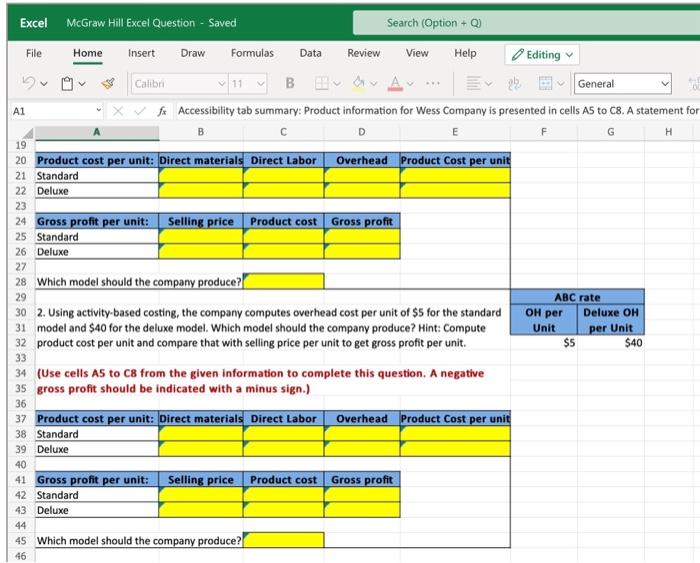Switch to the Formulas tab

pyautogui.click(x=252, y=53)
